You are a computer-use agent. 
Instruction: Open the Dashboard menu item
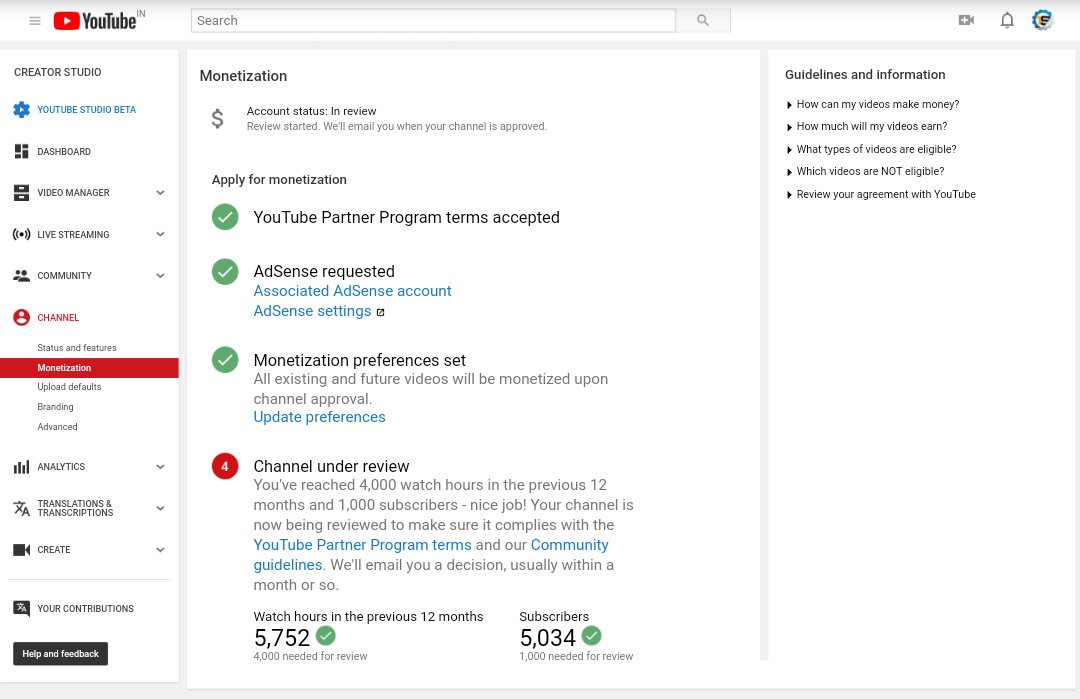tap(64, 152)
